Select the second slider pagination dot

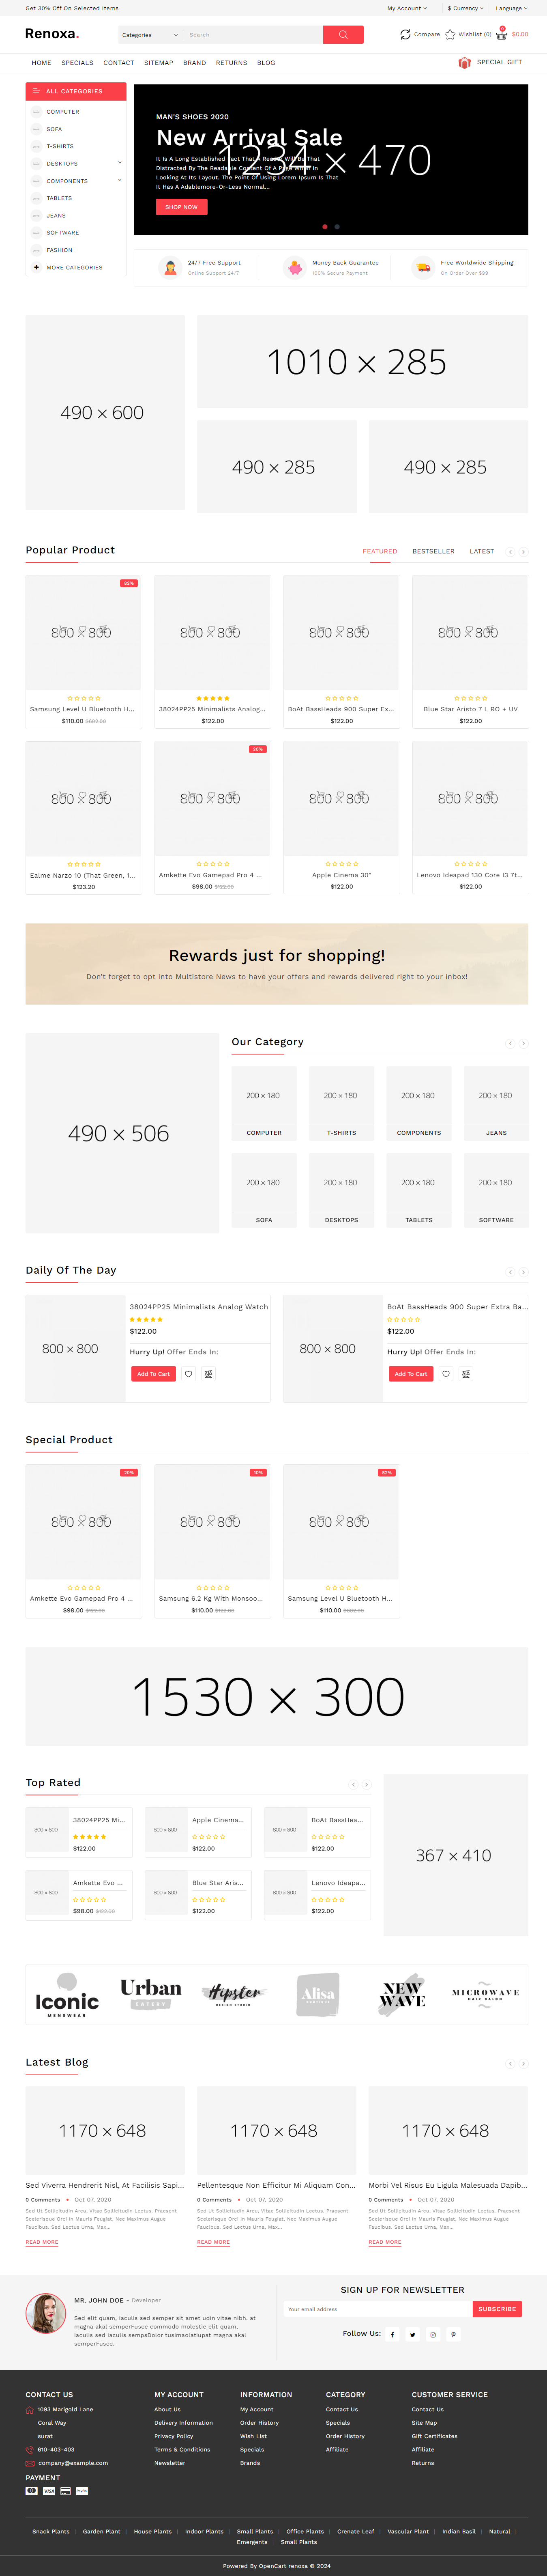point(337,227)
